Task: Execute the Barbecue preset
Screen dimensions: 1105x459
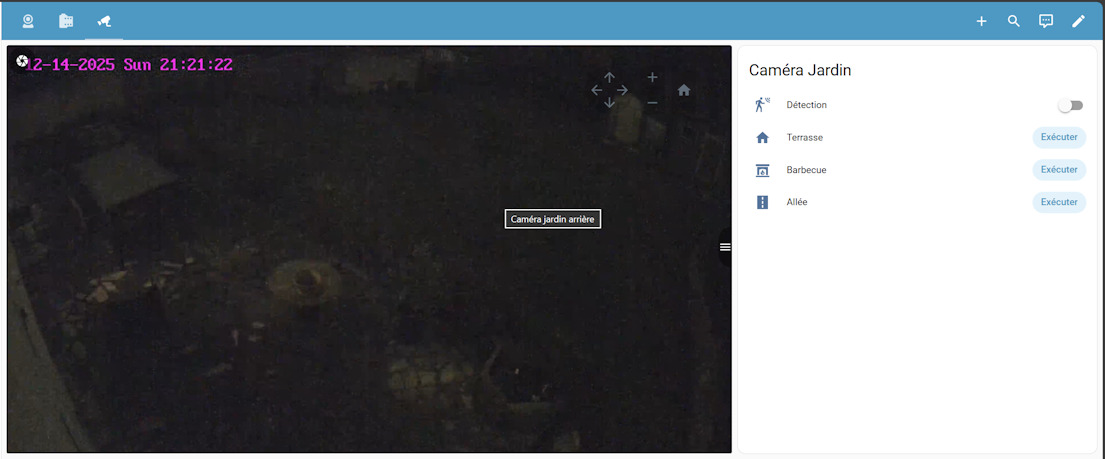Action: point(1058,170)
